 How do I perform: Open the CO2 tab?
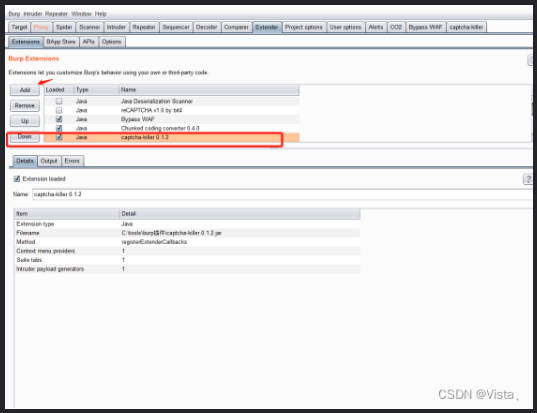pyautogui.click(x=396, y=27)
